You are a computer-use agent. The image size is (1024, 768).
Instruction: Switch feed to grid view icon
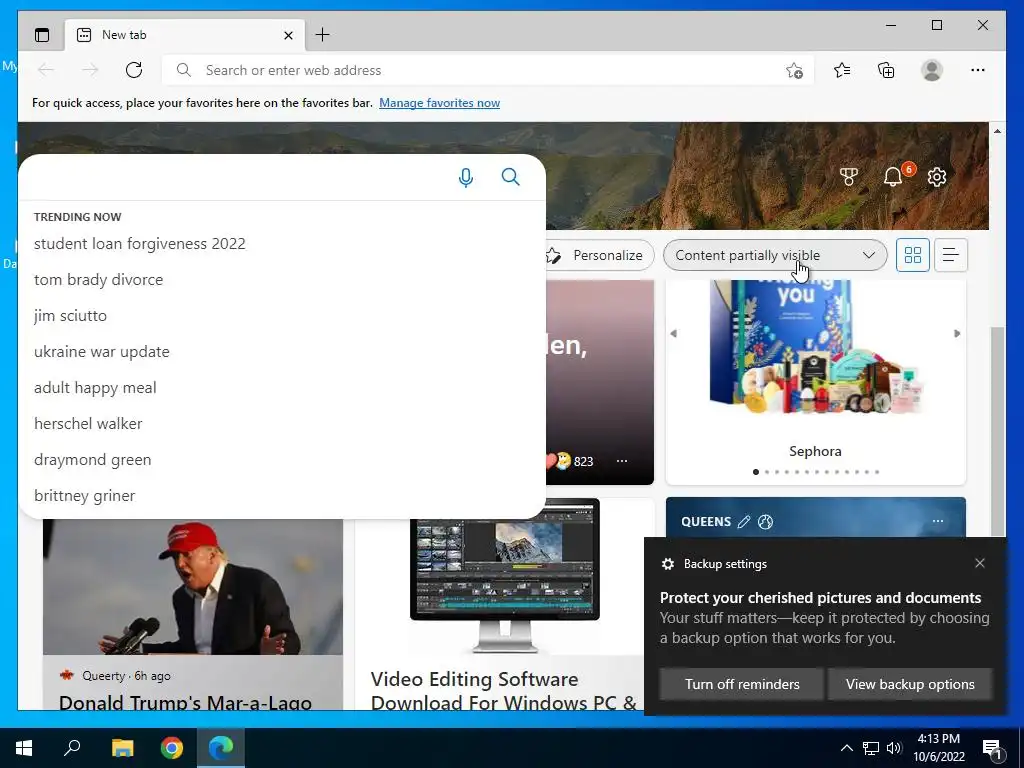click(x=912, y=255)
